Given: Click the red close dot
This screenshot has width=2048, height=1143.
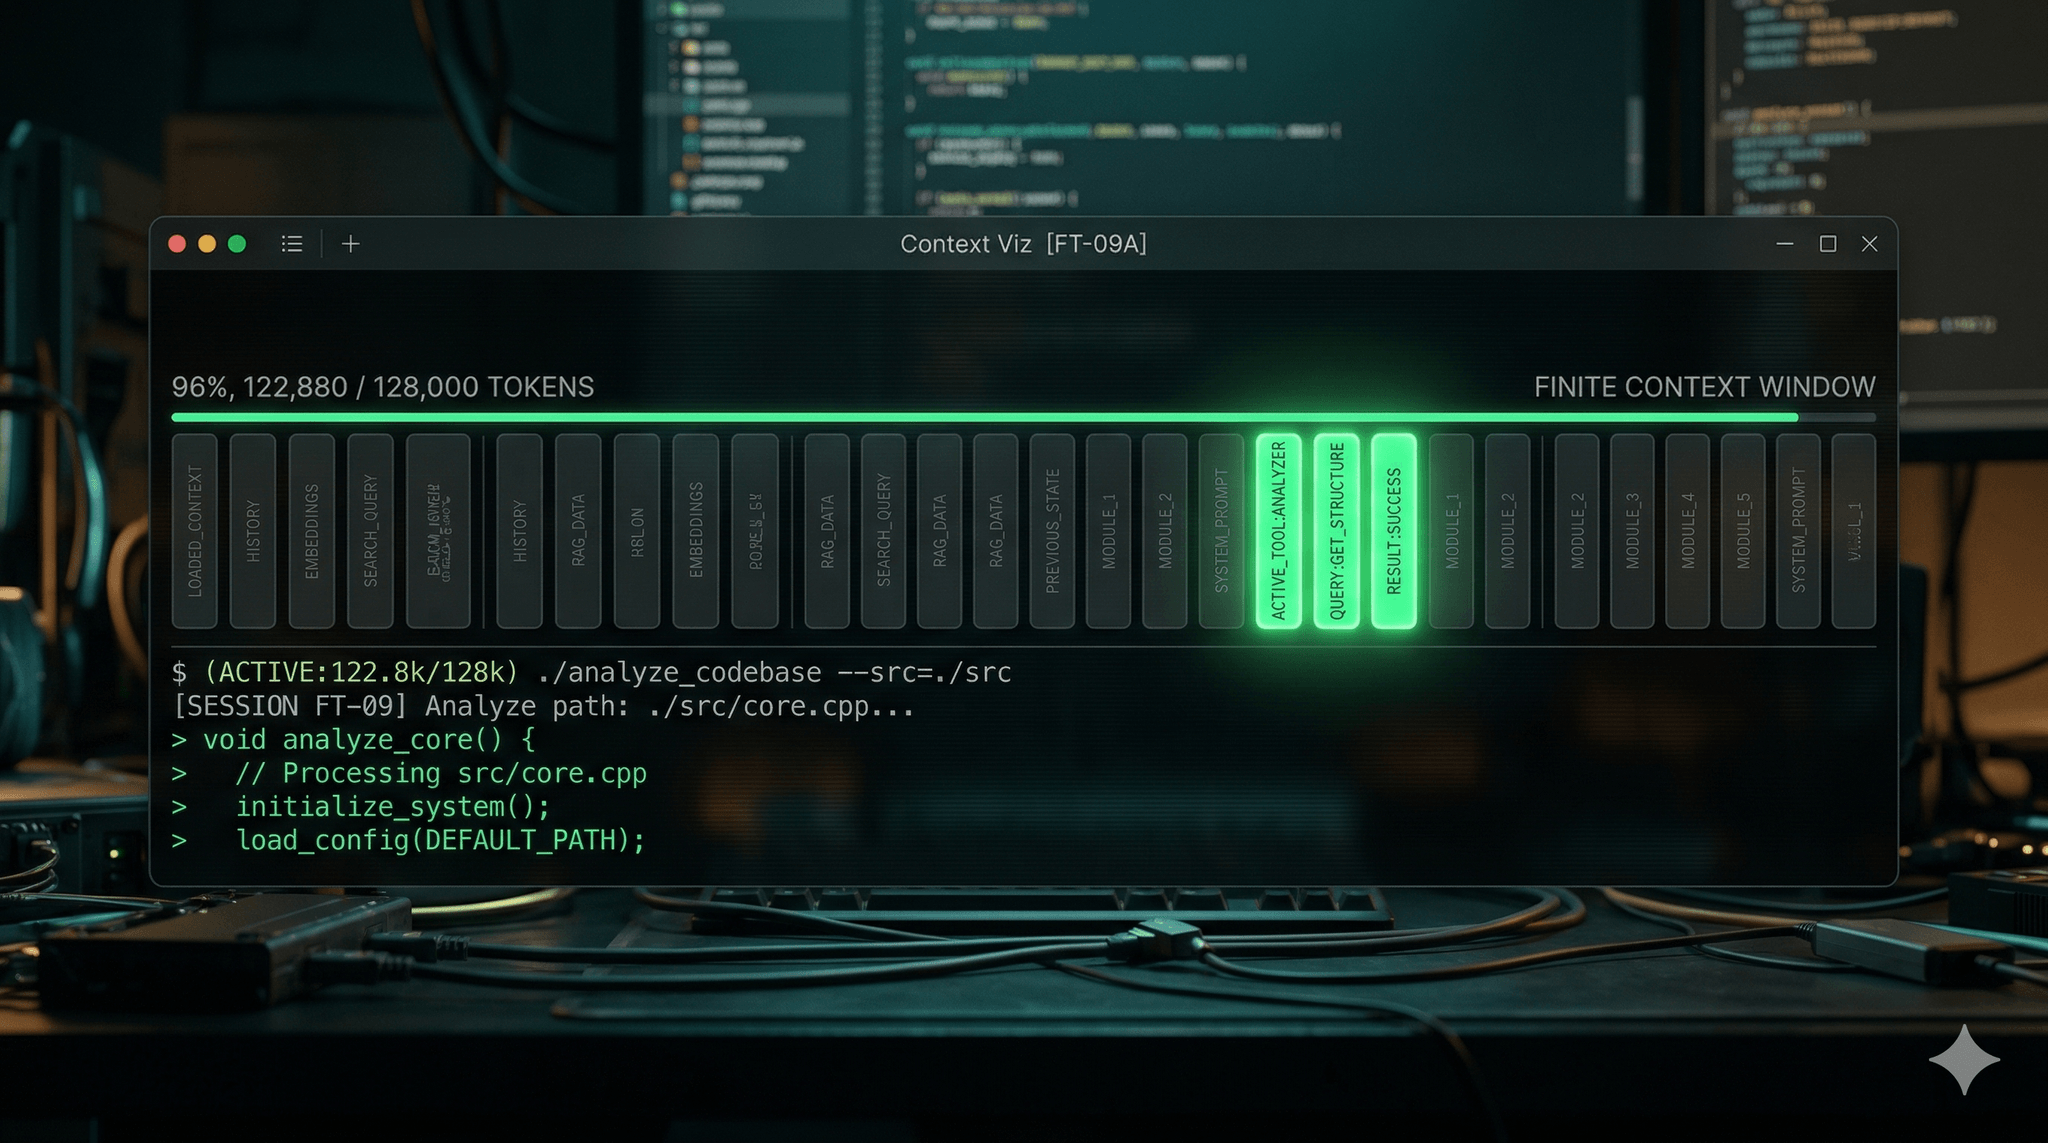Looking at the screenshot, I should coord(177,244).
